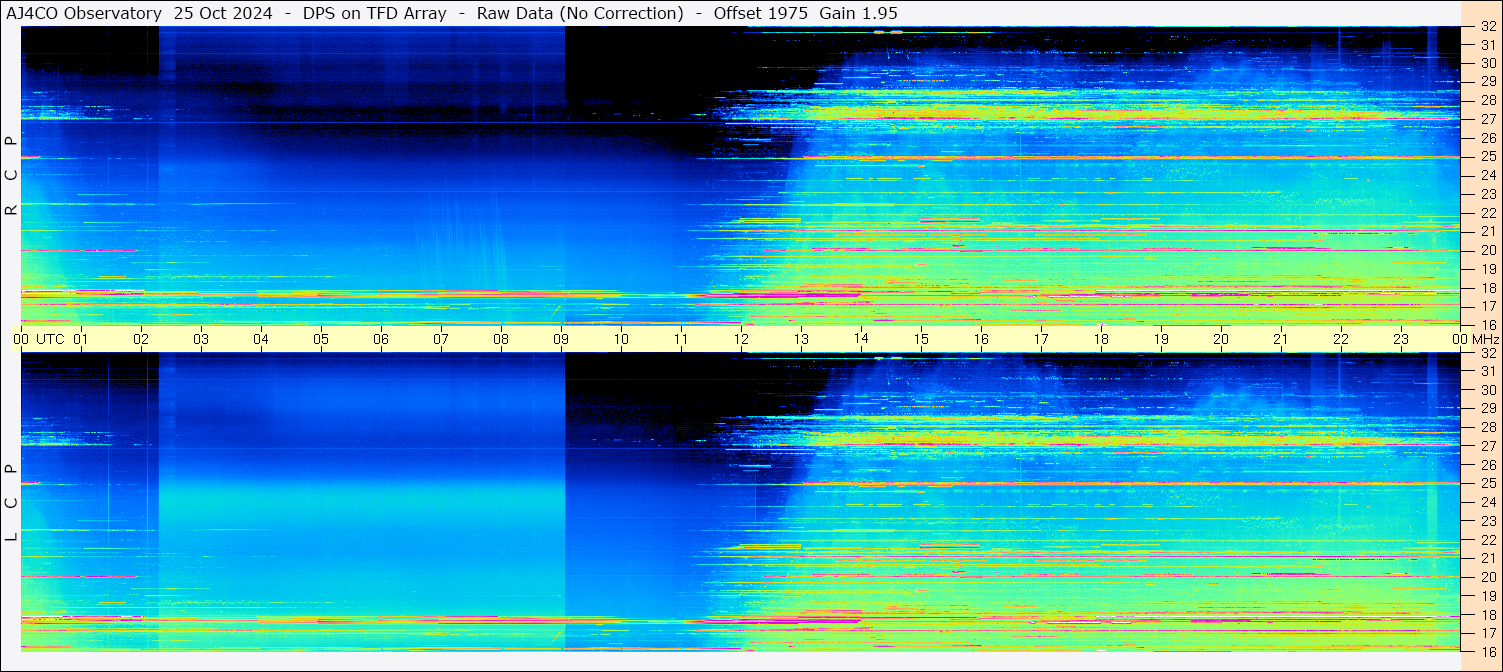The width and height of the screenshot is (1503, 672).
Task: Click Raw Data (No Correction) text
Action: coord(580,13)
